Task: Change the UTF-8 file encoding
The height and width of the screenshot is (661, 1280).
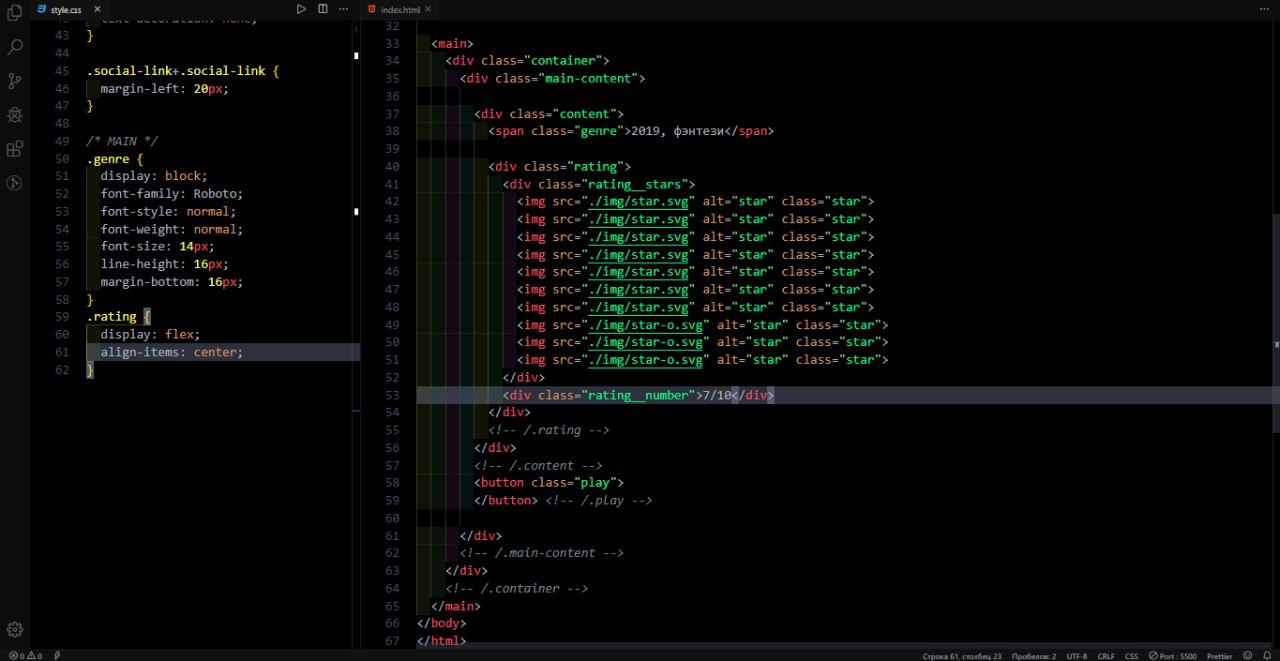Action: (x=1077, y=656)
